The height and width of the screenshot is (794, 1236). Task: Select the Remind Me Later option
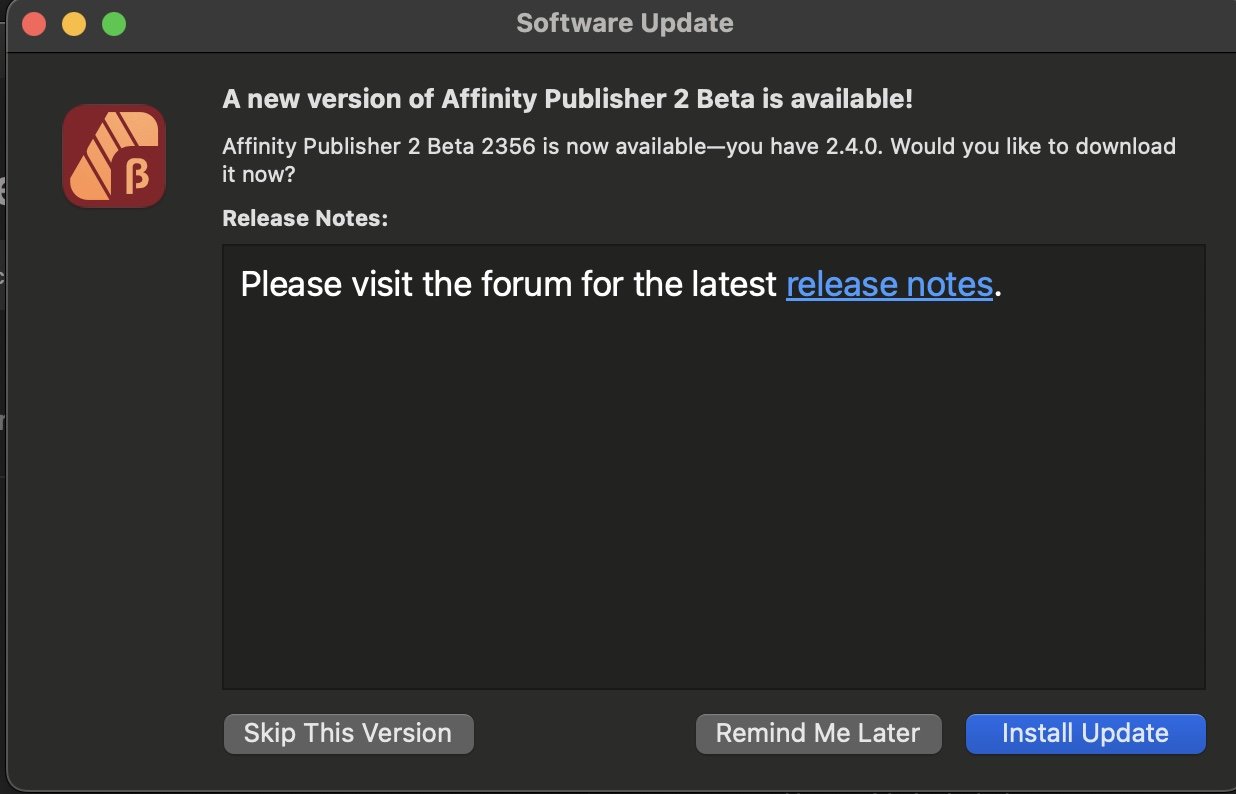click(818, 733)
